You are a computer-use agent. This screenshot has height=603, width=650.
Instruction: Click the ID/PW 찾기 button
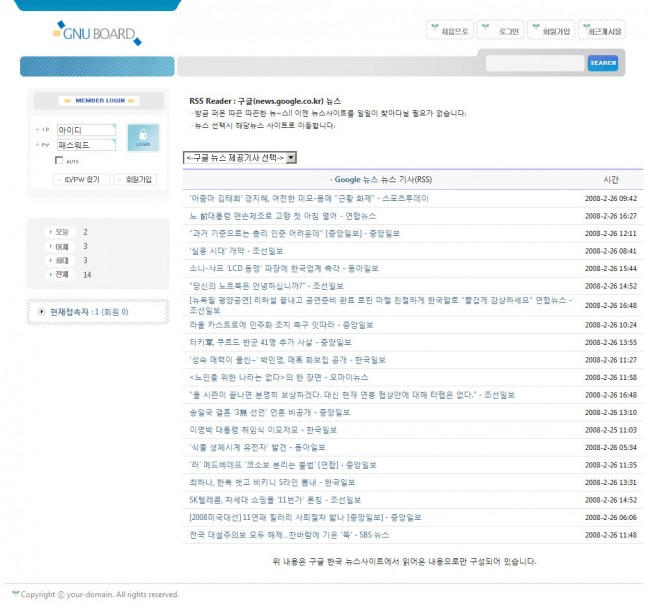80,179
